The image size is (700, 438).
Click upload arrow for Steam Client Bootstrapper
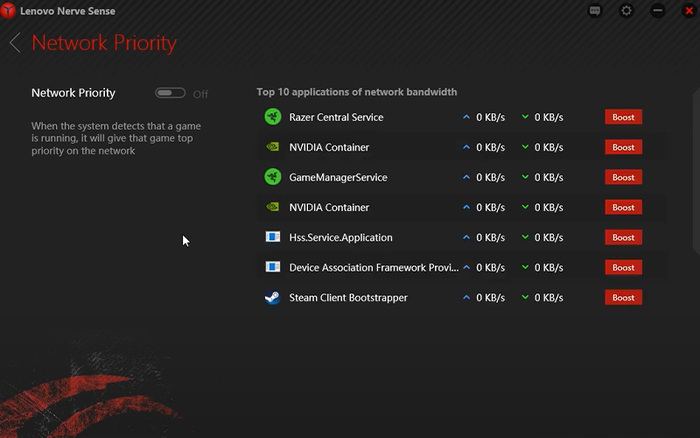click(x=467, y=297)
